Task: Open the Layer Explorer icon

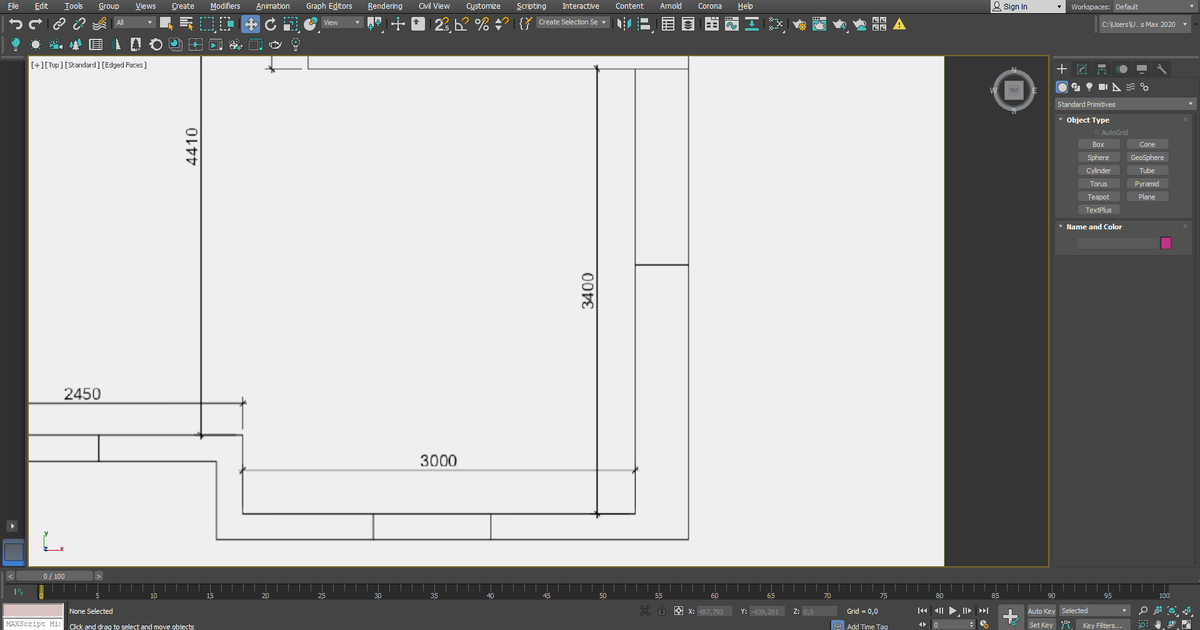Action: (x=688, y=24)
